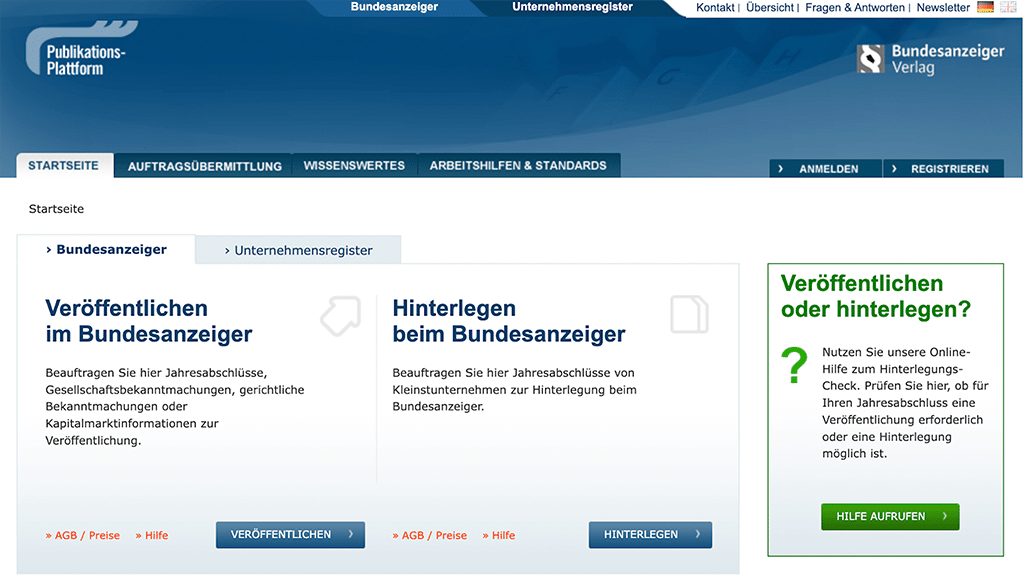The width and height of the screenshot is (1024, 581).
Task: Click the Registrieren button
Action: coord(944,168)
